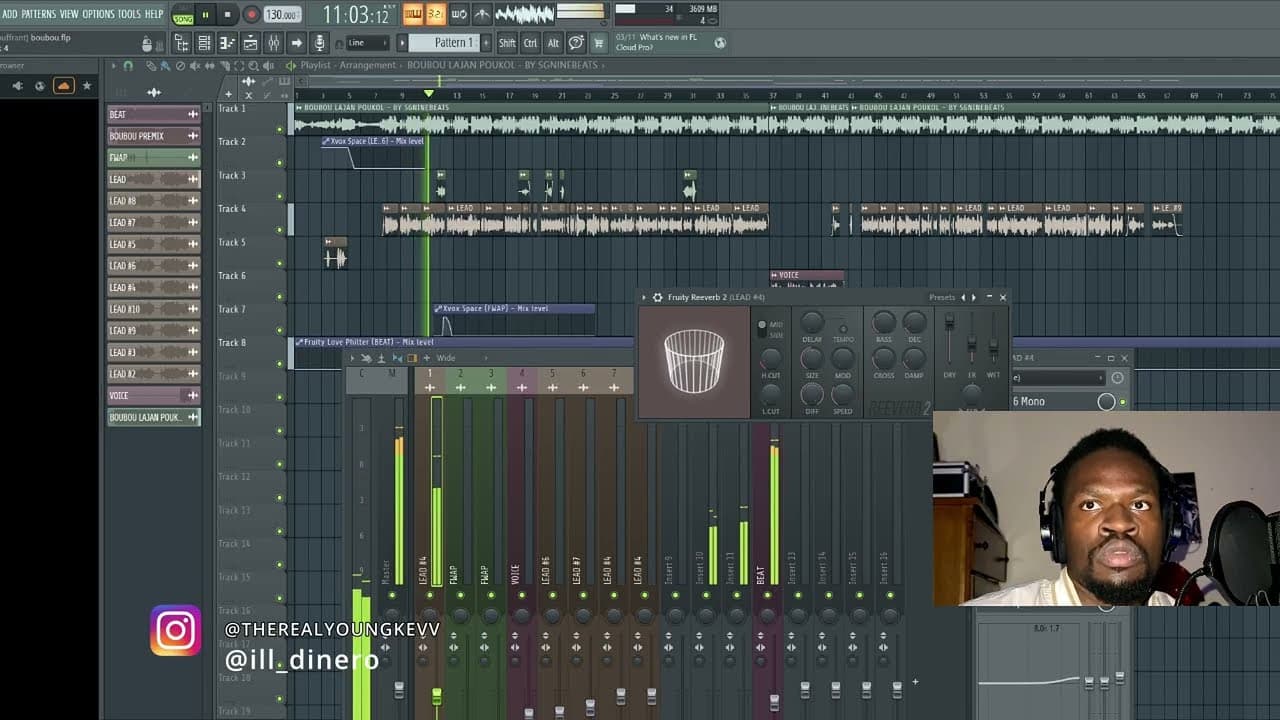Click the chat bubble icon beside Alt

(x=576, y=43)
